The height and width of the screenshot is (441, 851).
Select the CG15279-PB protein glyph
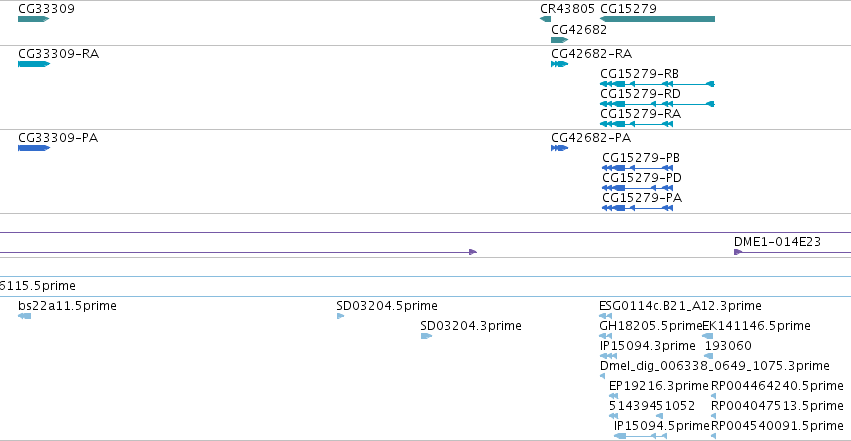638,168
